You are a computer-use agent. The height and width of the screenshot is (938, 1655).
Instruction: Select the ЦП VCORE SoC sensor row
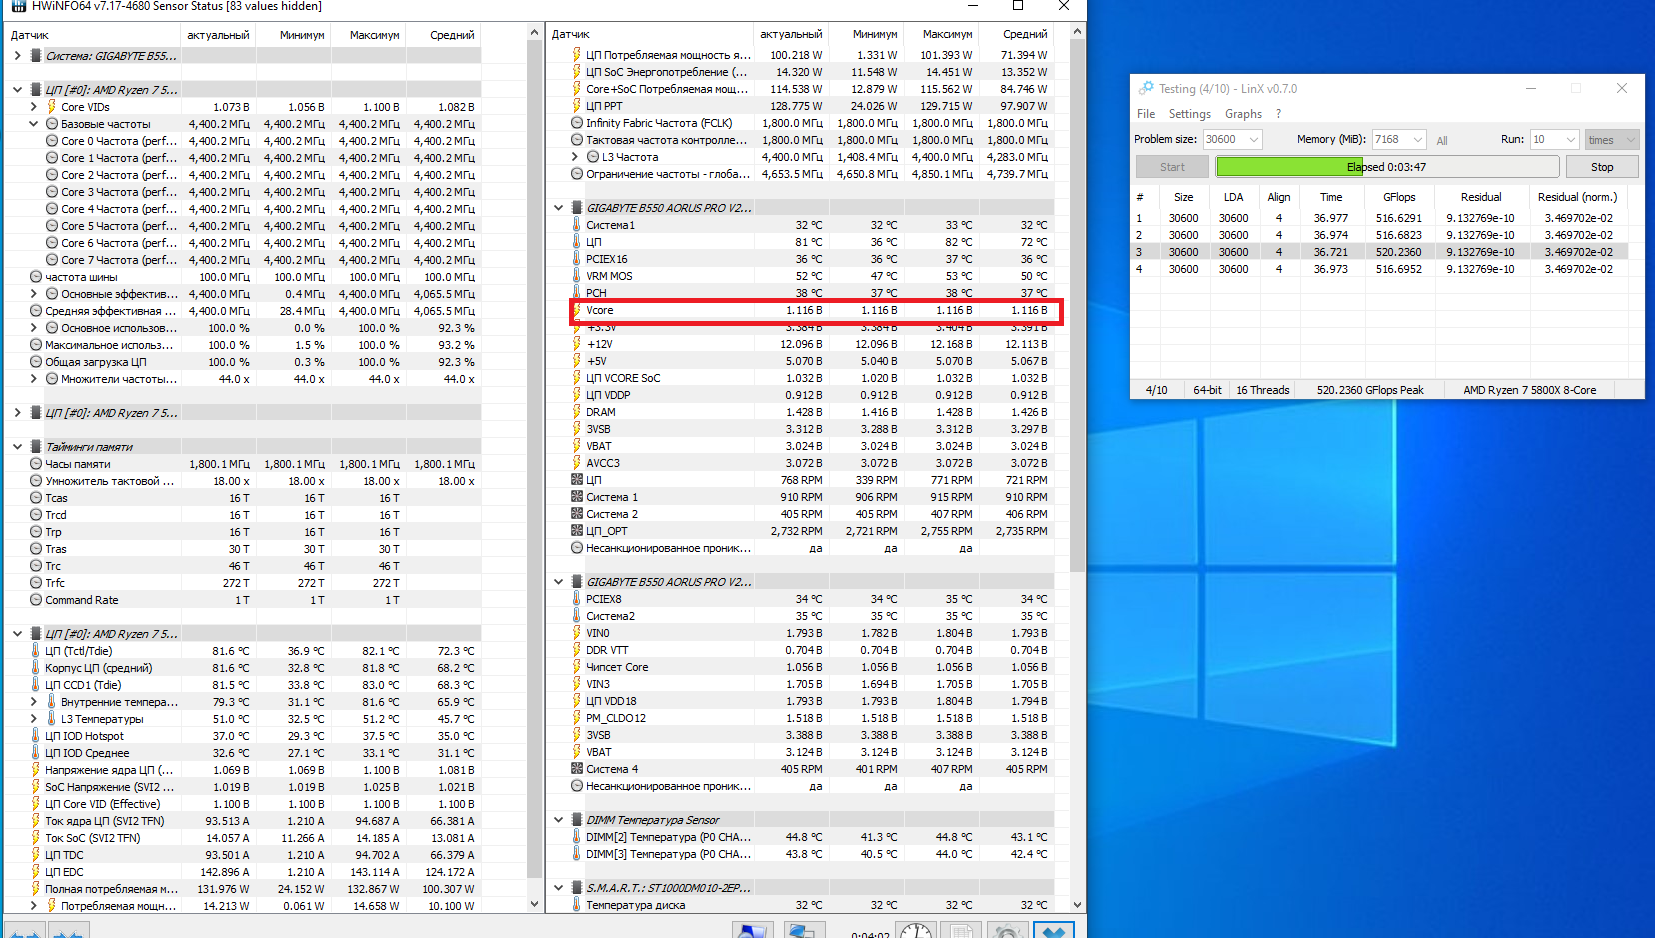810,378
